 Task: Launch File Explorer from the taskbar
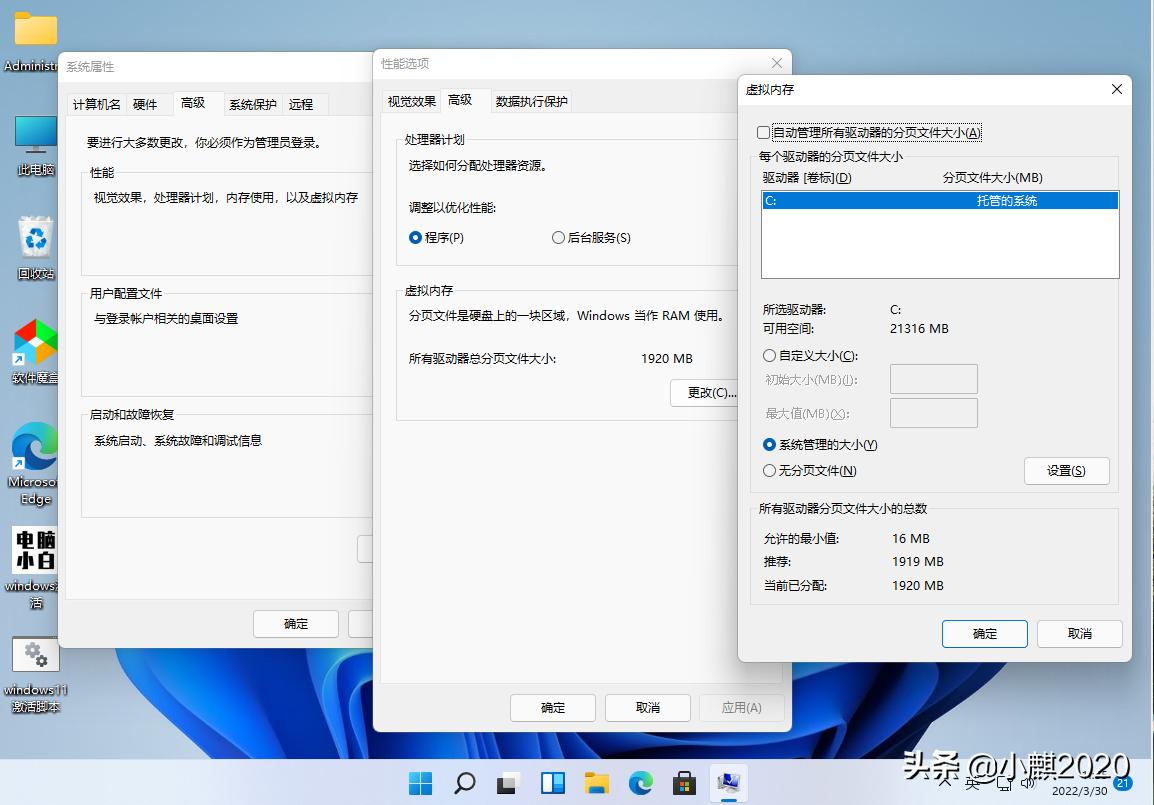click(598, 783)
